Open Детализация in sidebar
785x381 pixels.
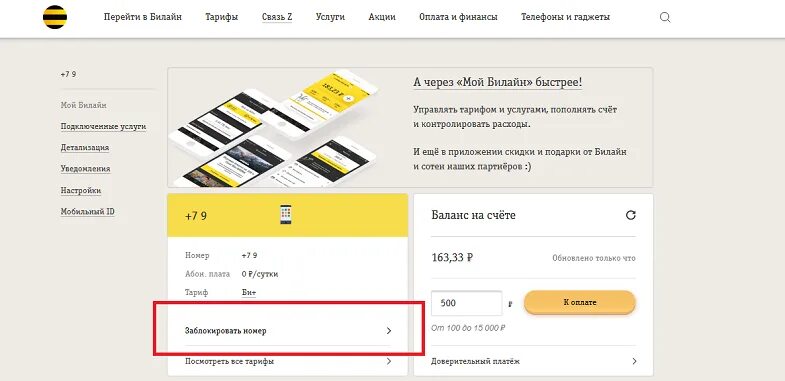pos(85,148)
